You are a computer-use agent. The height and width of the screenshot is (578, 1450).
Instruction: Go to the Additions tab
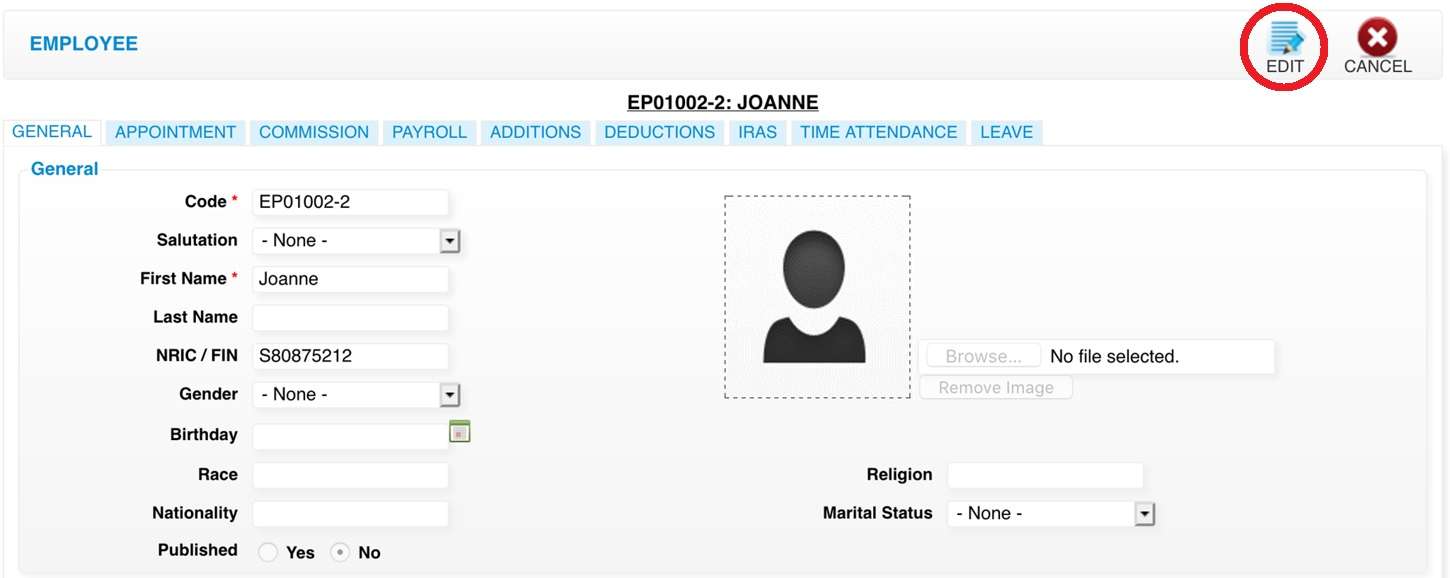click(x=535, y=132)
